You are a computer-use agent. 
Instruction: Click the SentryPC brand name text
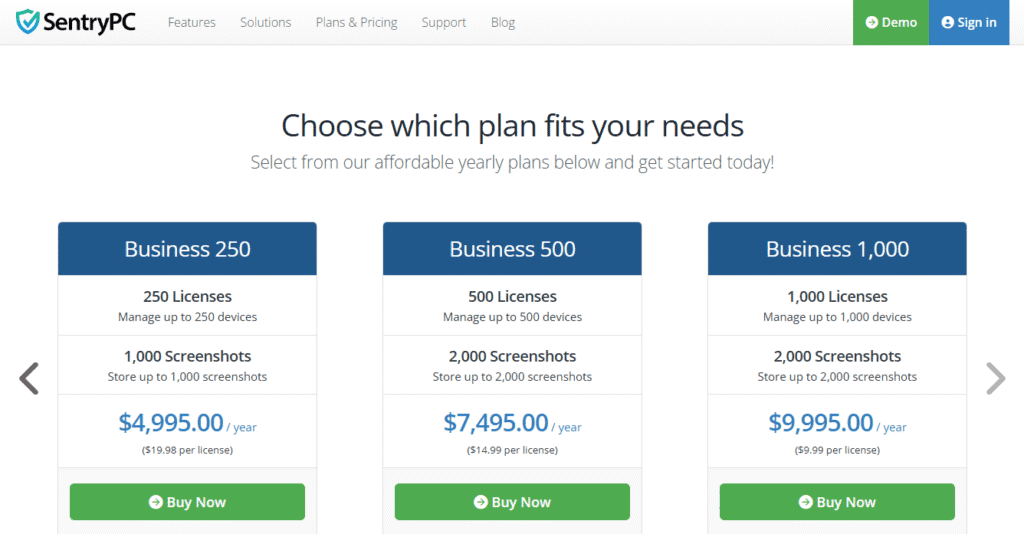coord(89,23)
